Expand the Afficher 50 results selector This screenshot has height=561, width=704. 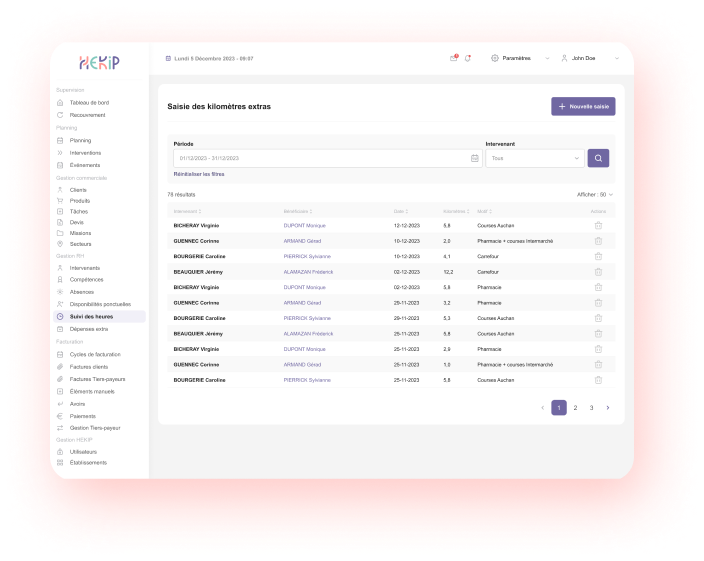coord(595,194)
